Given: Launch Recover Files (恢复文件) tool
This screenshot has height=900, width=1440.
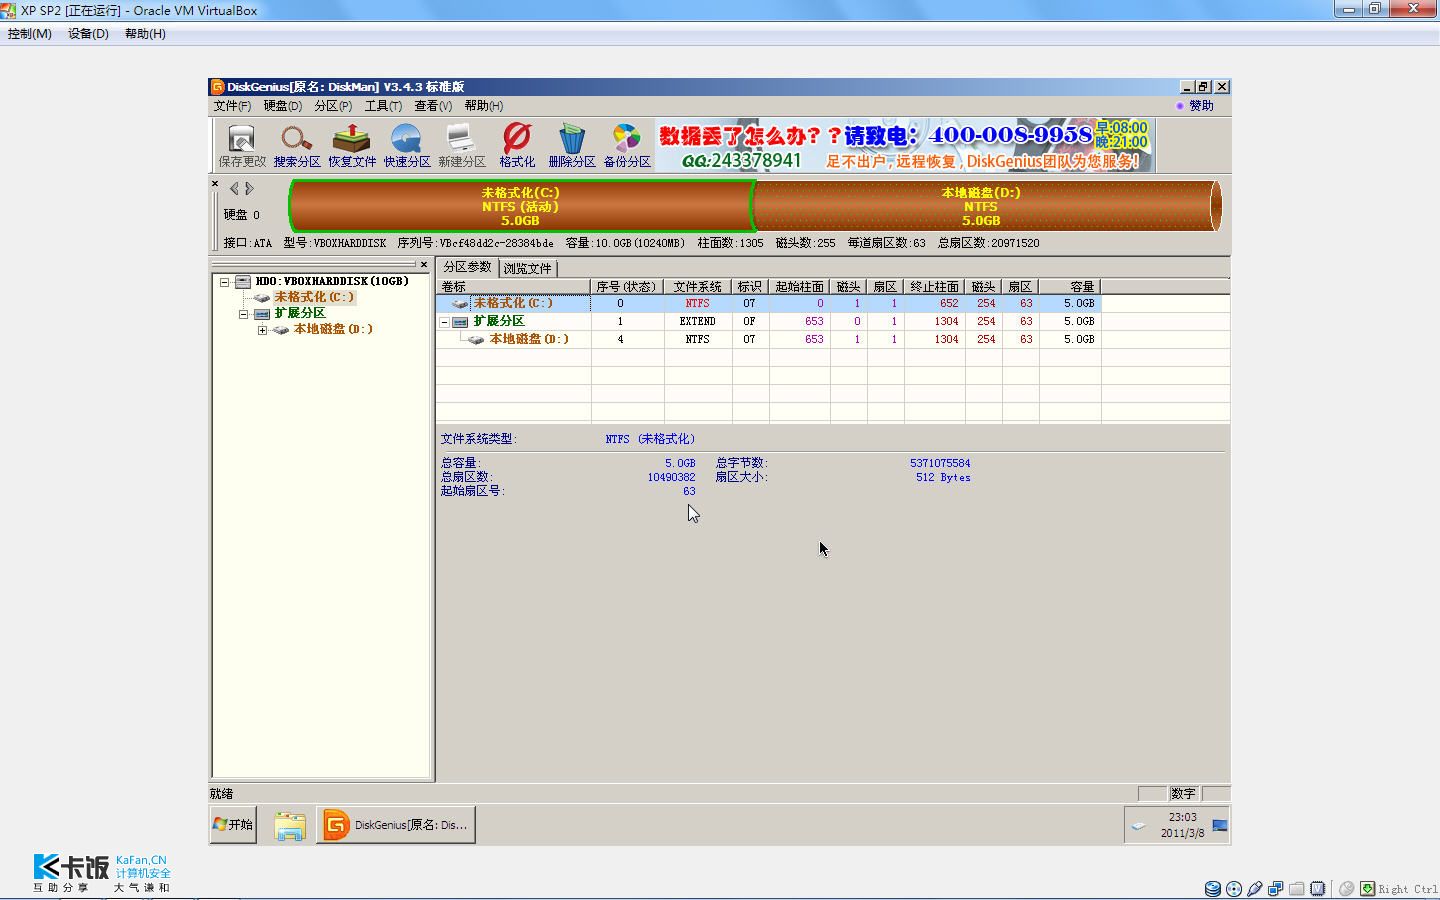Looking at the screenshot, I should point(352,145).
